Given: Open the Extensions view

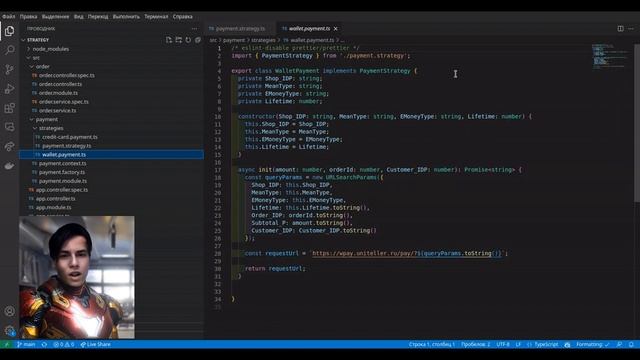Looking at the screenshot, I should pos(9,108).
